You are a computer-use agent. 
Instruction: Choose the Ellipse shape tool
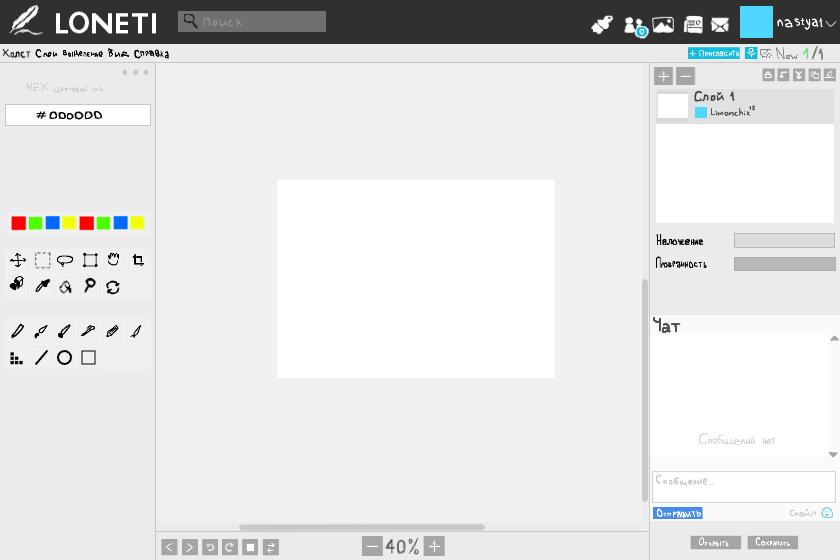click(x=64, y=357)
